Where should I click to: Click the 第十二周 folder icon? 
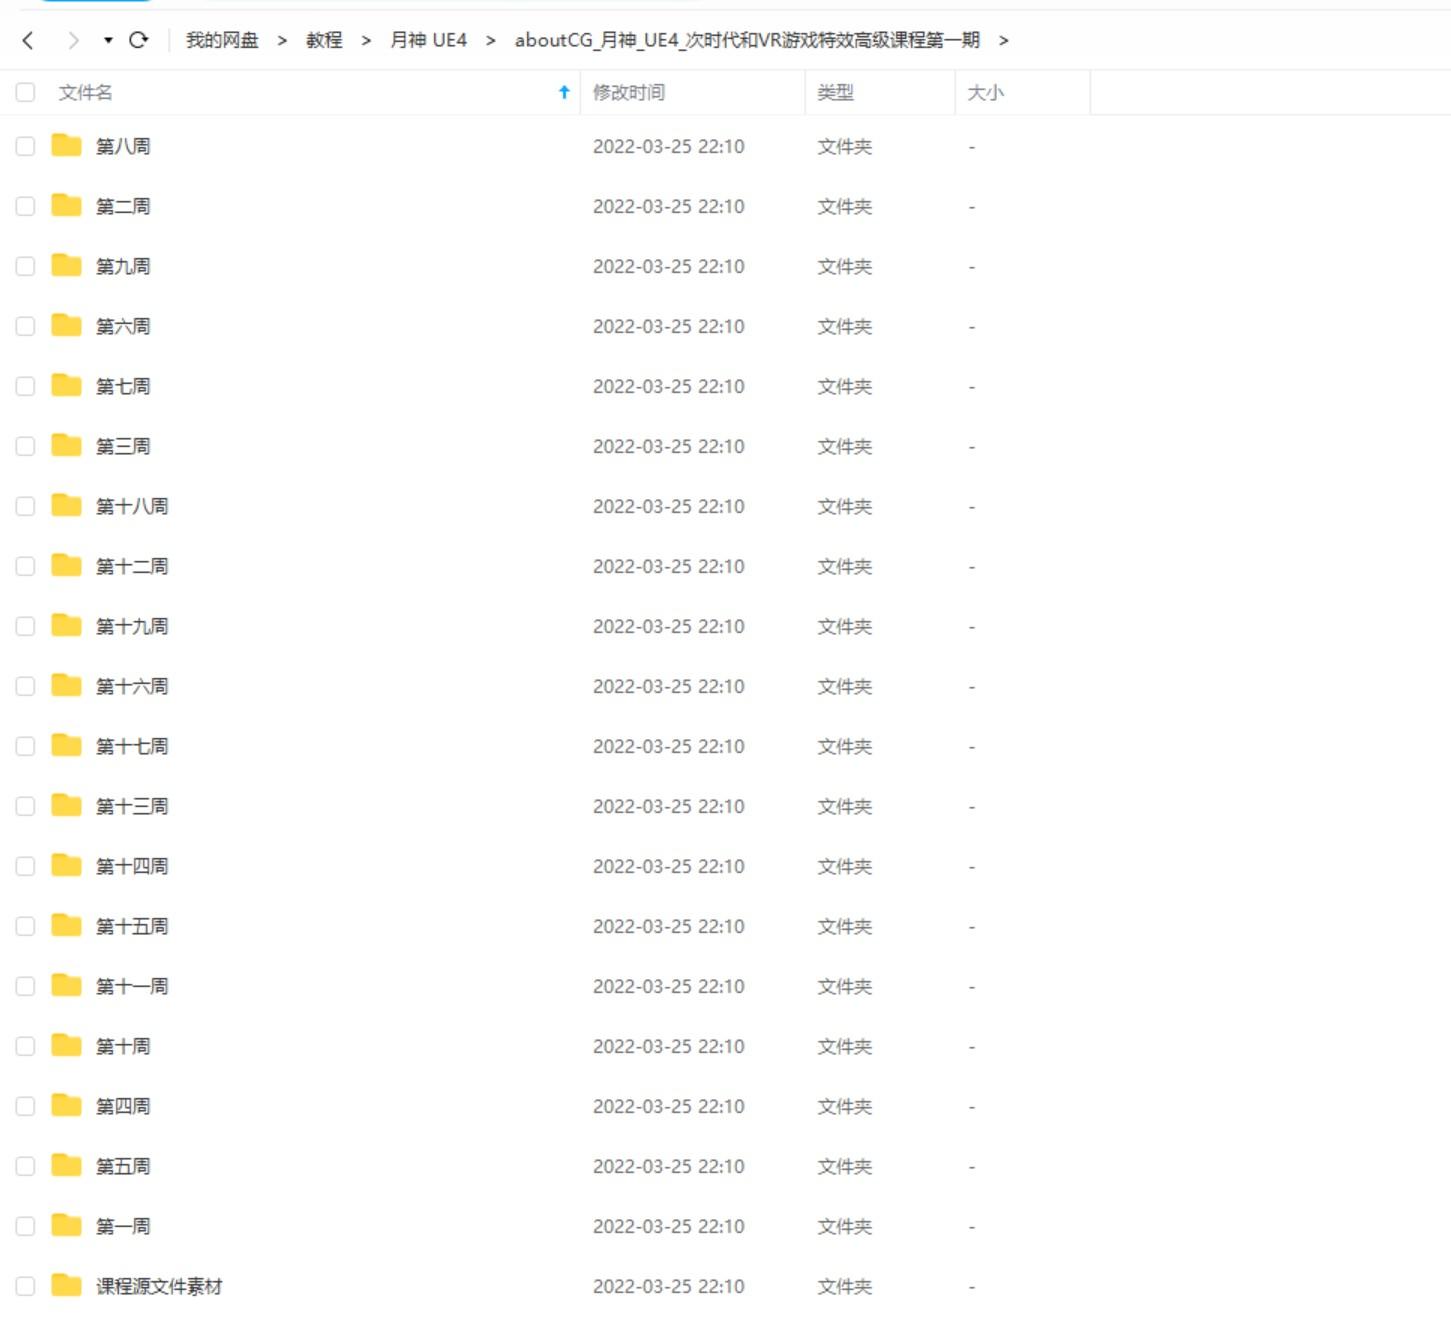[x=66, y=565]
